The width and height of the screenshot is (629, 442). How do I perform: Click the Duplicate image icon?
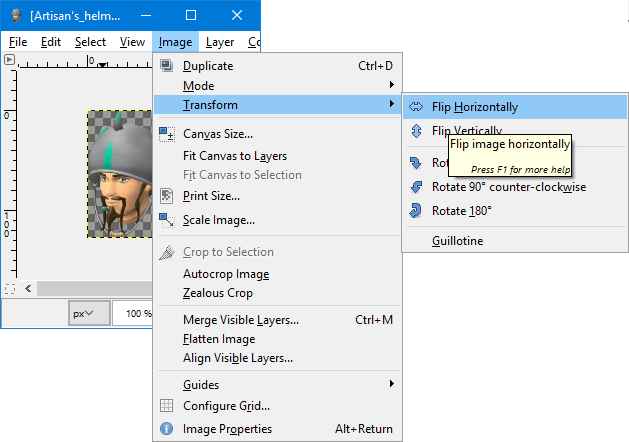tap(167, 66)
